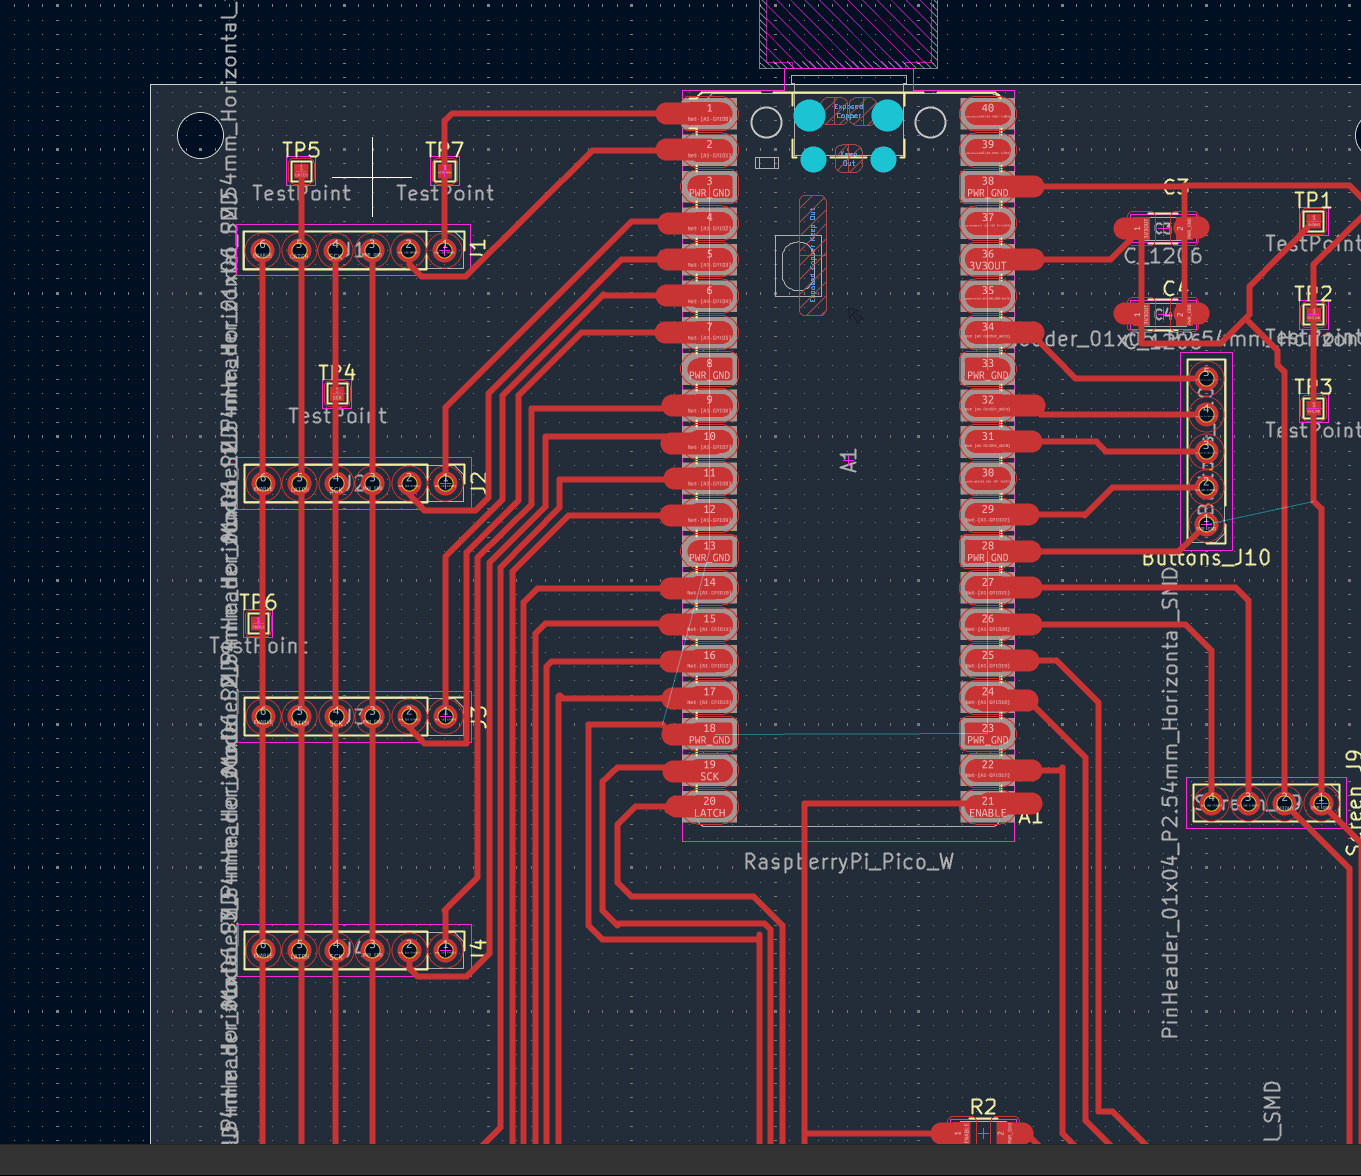Select the J4 header reference label
This screenshot has height=1176, width=1361.
(478, 946)
